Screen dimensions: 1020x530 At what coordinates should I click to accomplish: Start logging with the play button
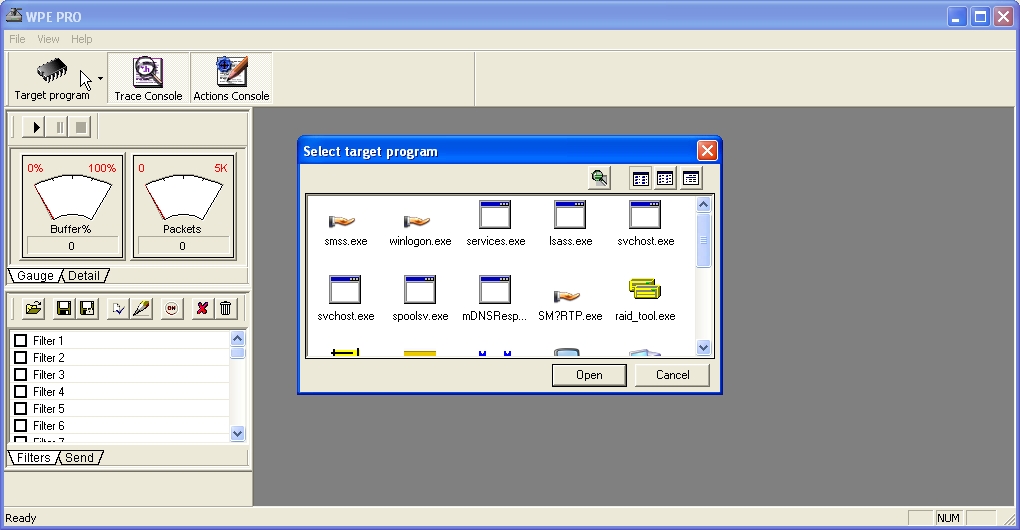[35, 127]
